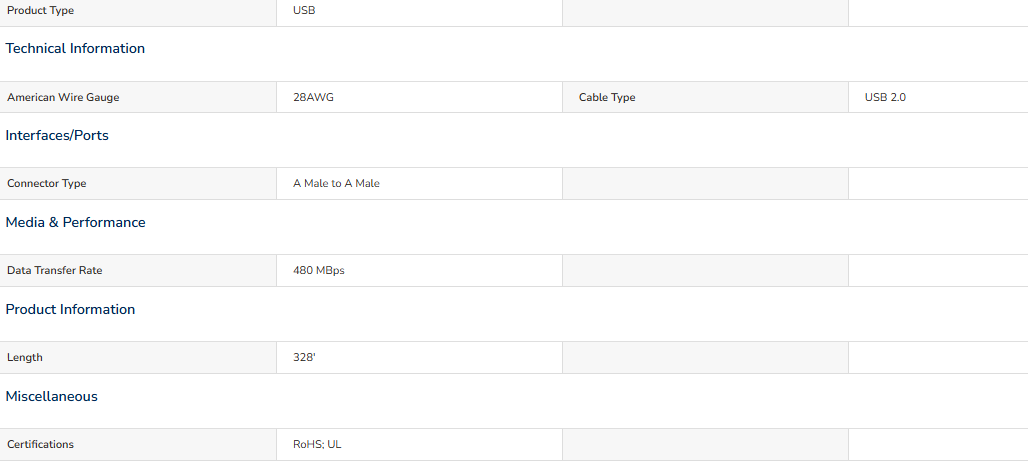Viewport: 1028px width, 462px height.
Task: Select the 328' length value
Action: pos(305,358)
